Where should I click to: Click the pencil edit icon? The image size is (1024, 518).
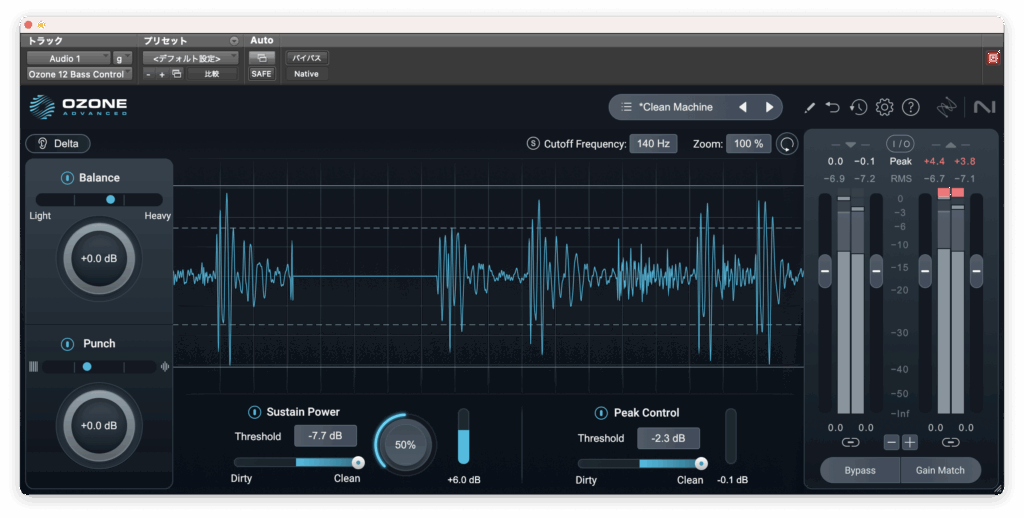[x=809, y=107]
